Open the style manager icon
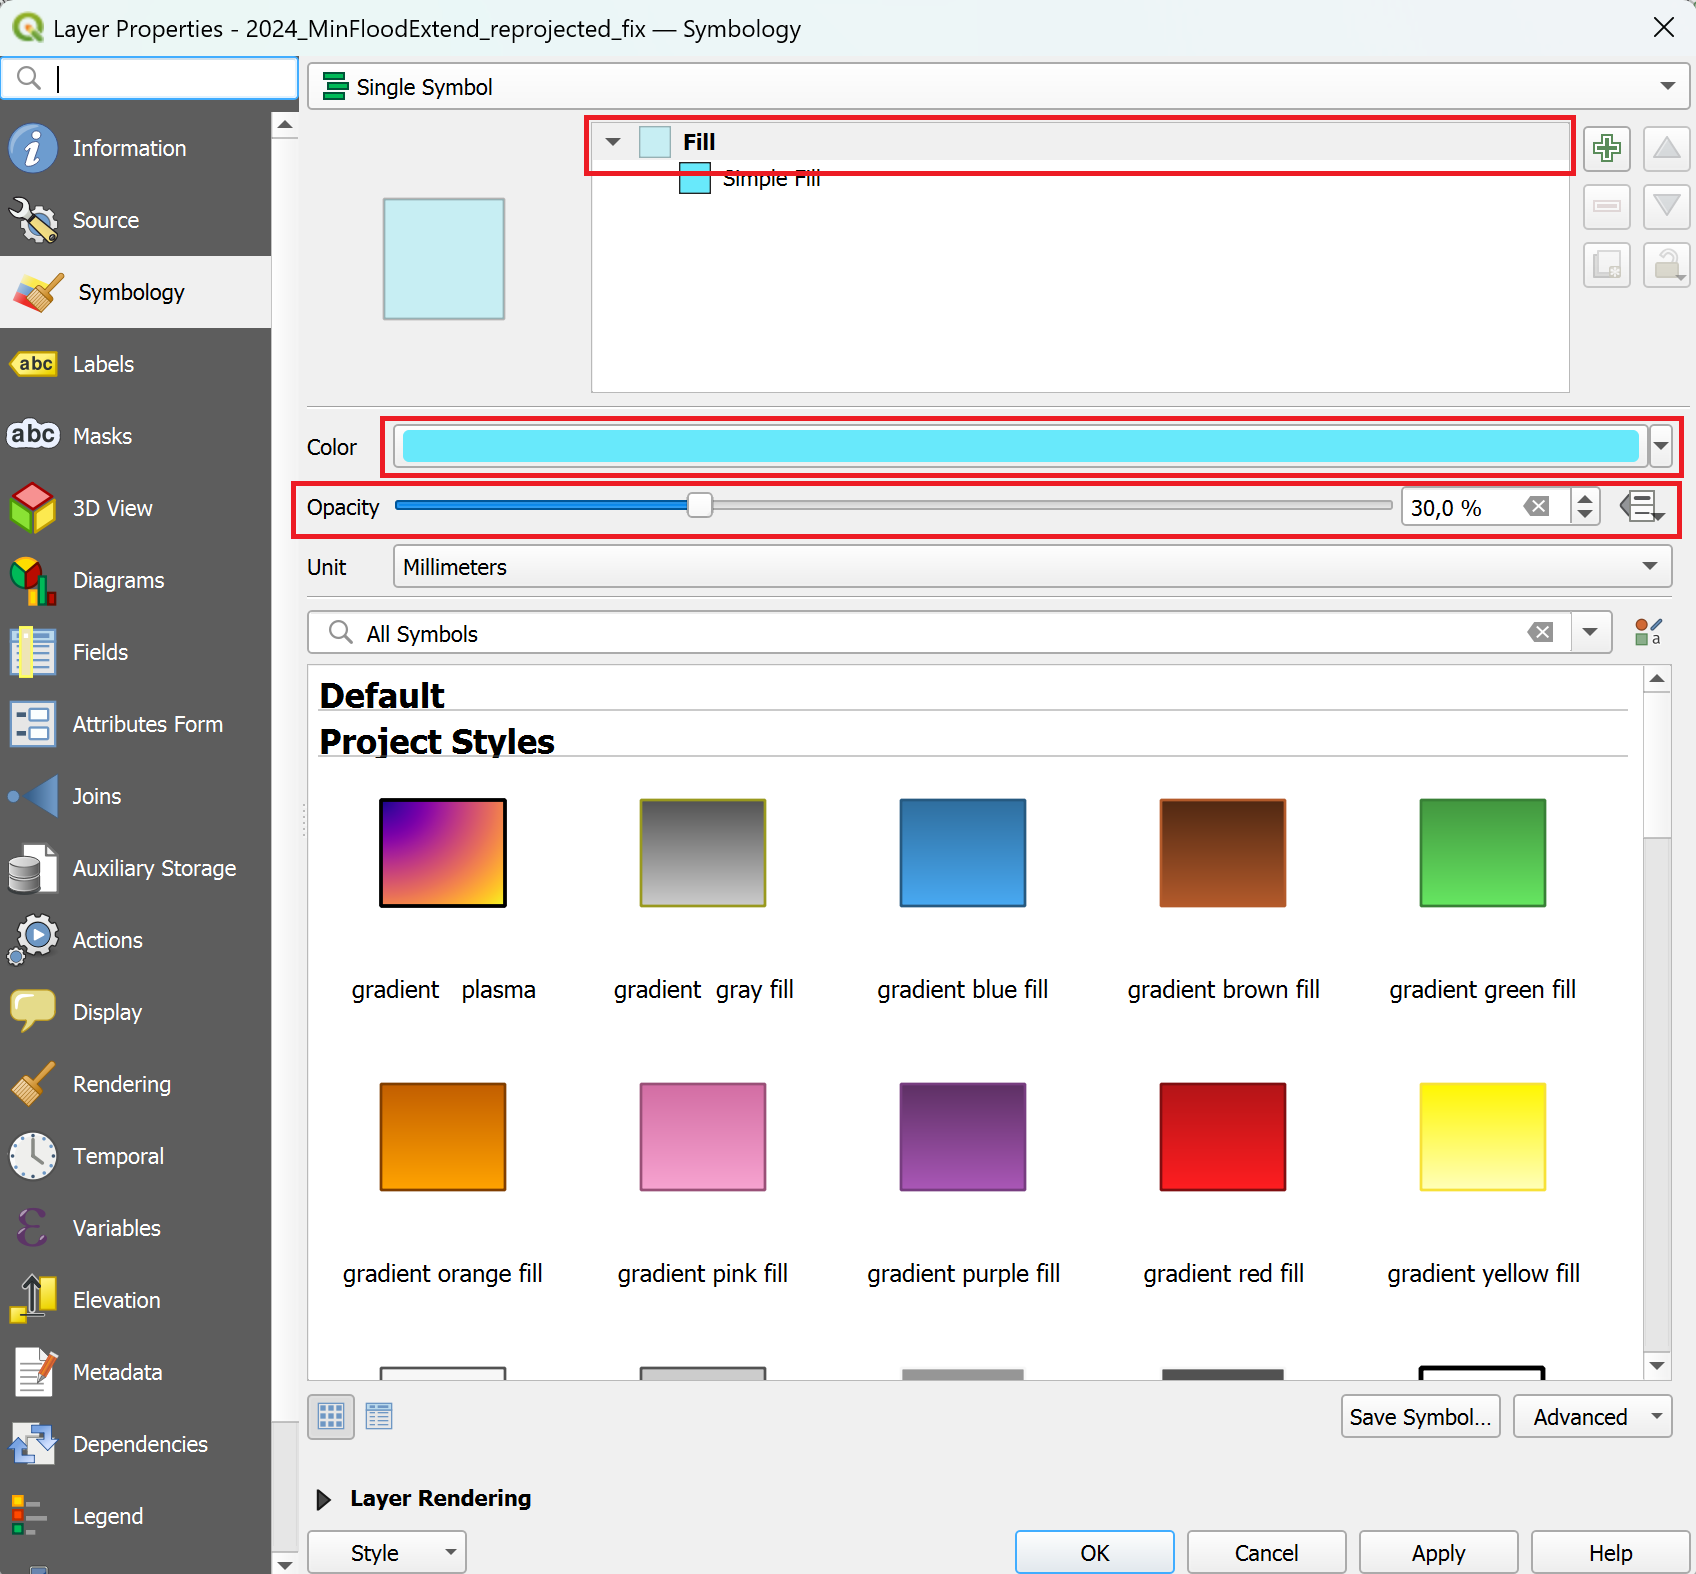The height and width of the screenshot is (1574, 1696). (1648, 632)
